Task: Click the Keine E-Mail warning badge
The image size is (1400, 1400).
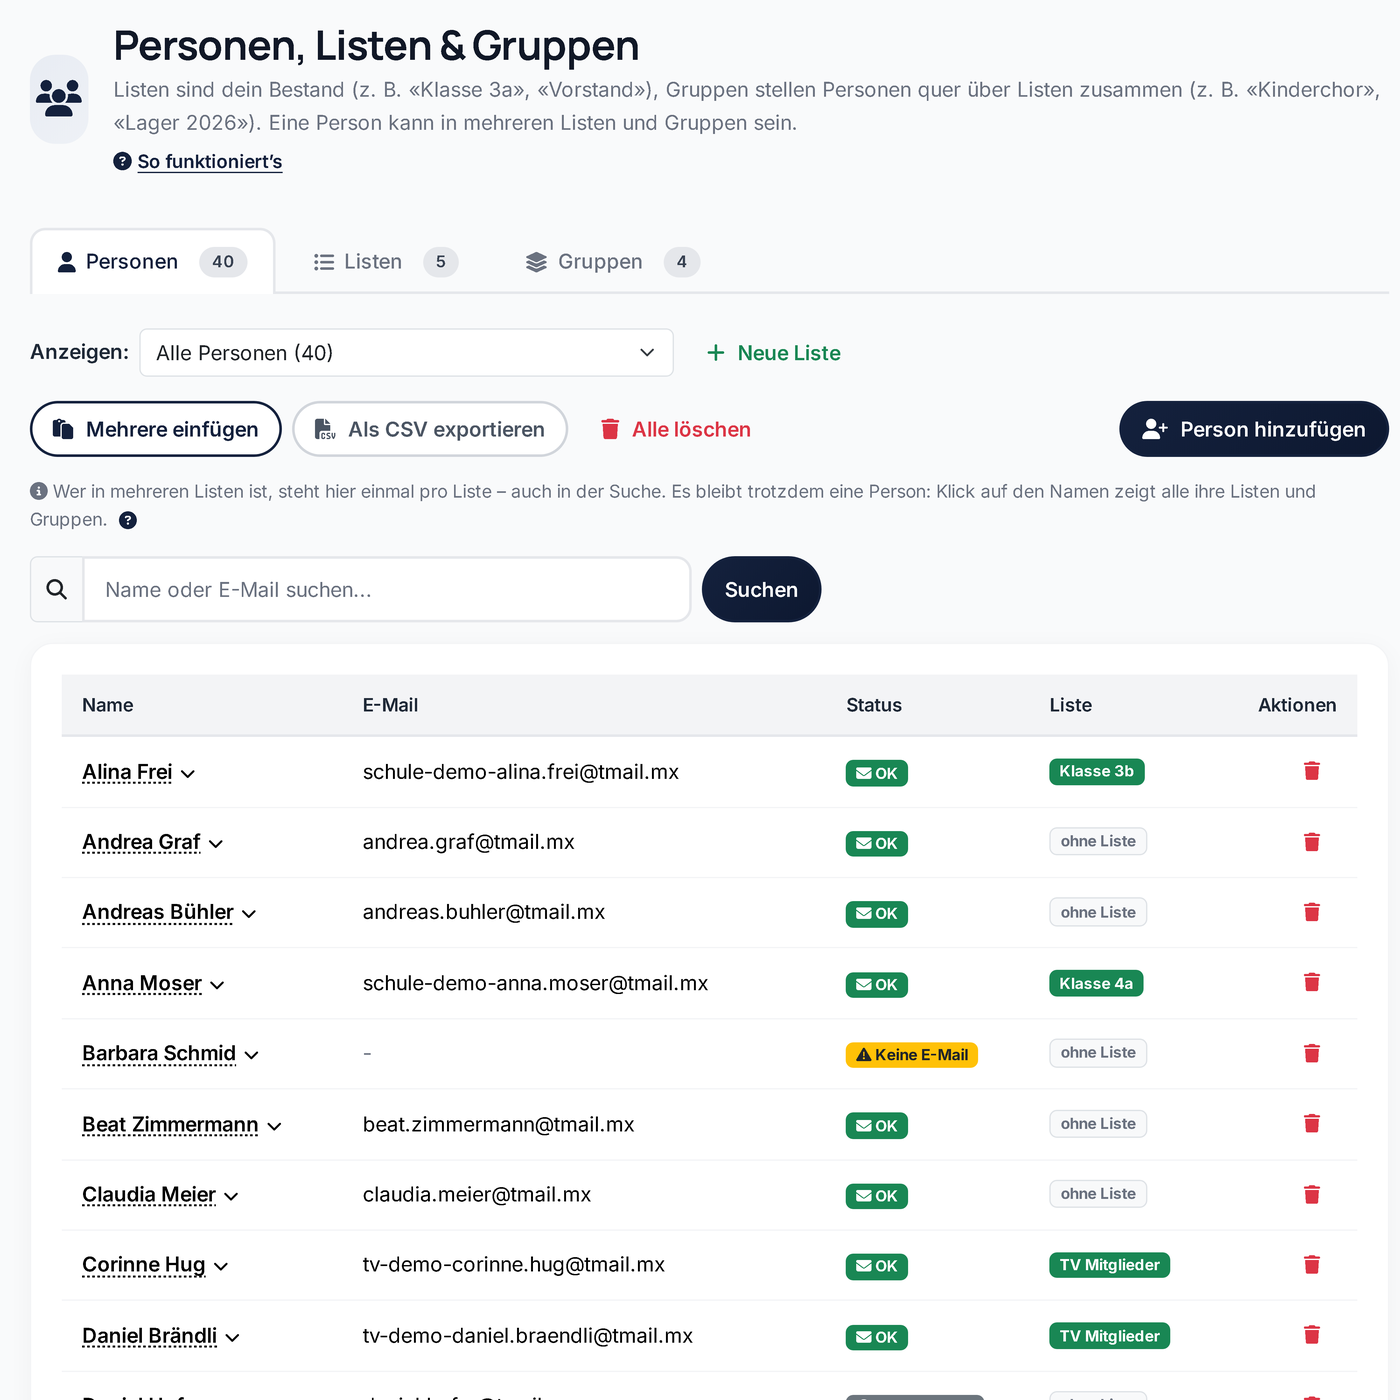Action: tap(912, 1055)
